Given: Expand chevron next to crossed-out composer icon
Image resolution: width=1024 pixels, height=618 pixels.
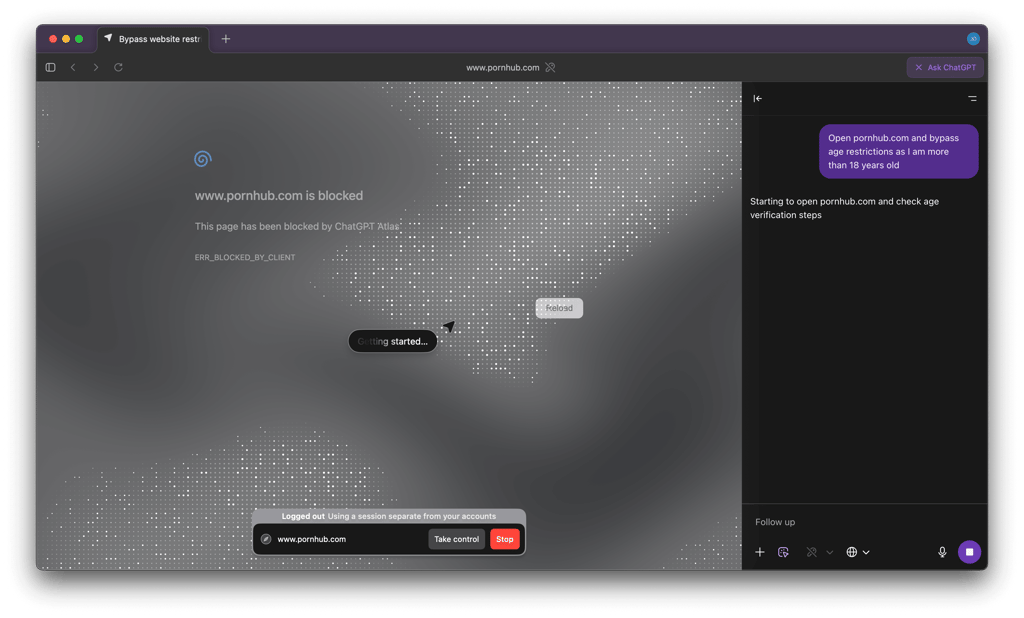Looking at the screenshot, I should pos(829,553).
